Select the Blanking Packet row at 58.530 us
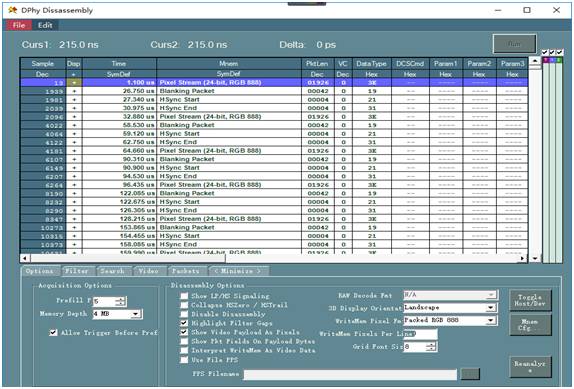This screenshot has height=389, width=574. point(274,125)
